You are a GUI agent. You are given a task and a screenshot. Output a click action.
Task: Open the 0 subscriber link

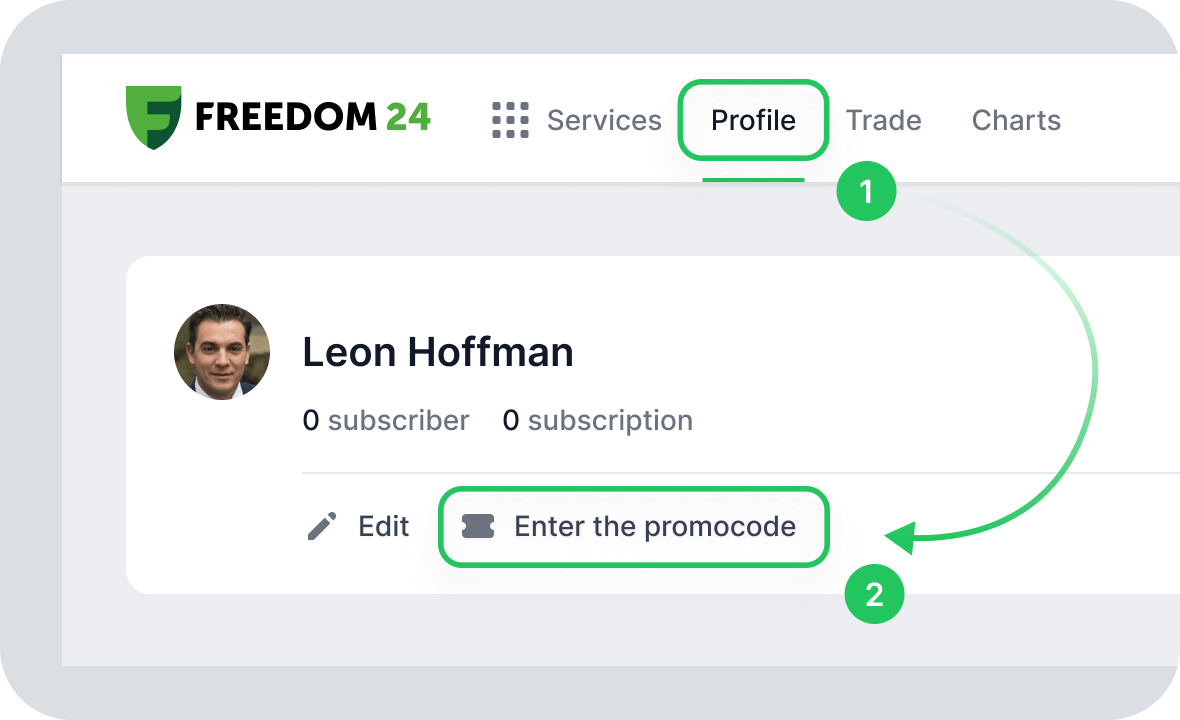pos(386,420)
